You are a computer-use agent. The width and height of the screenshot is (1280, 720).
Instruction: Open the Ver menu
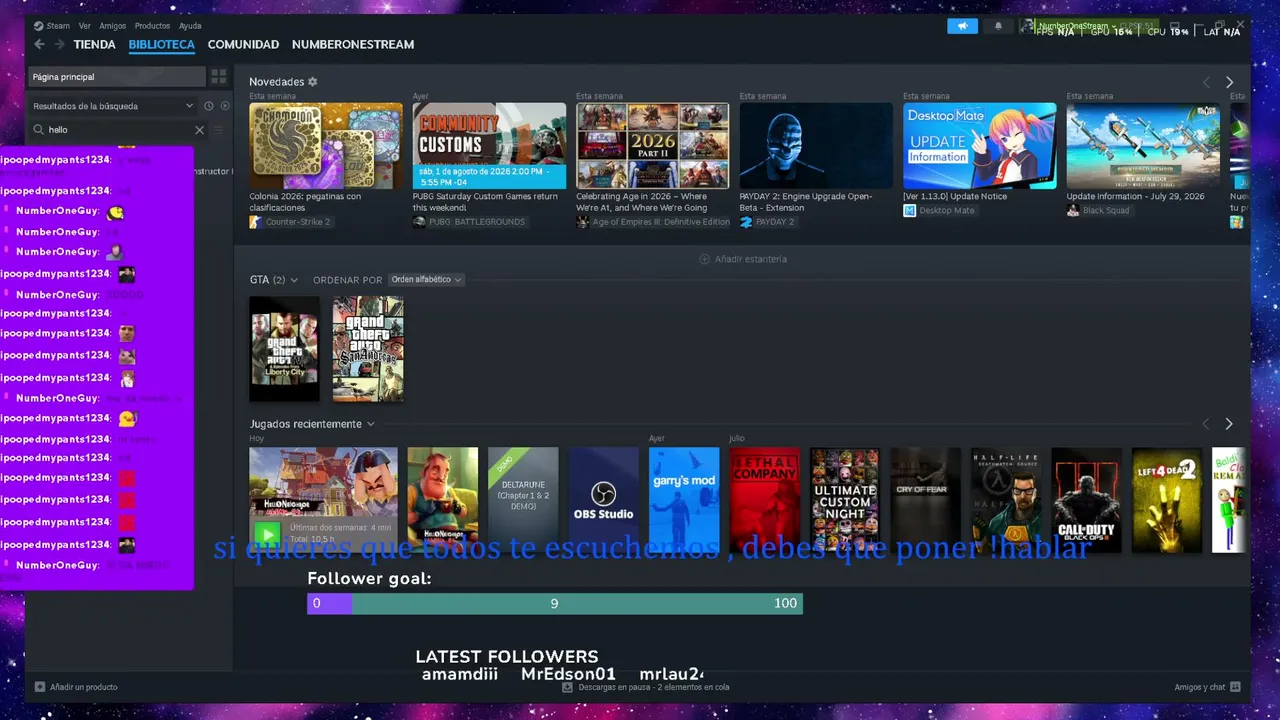(84, 26)
